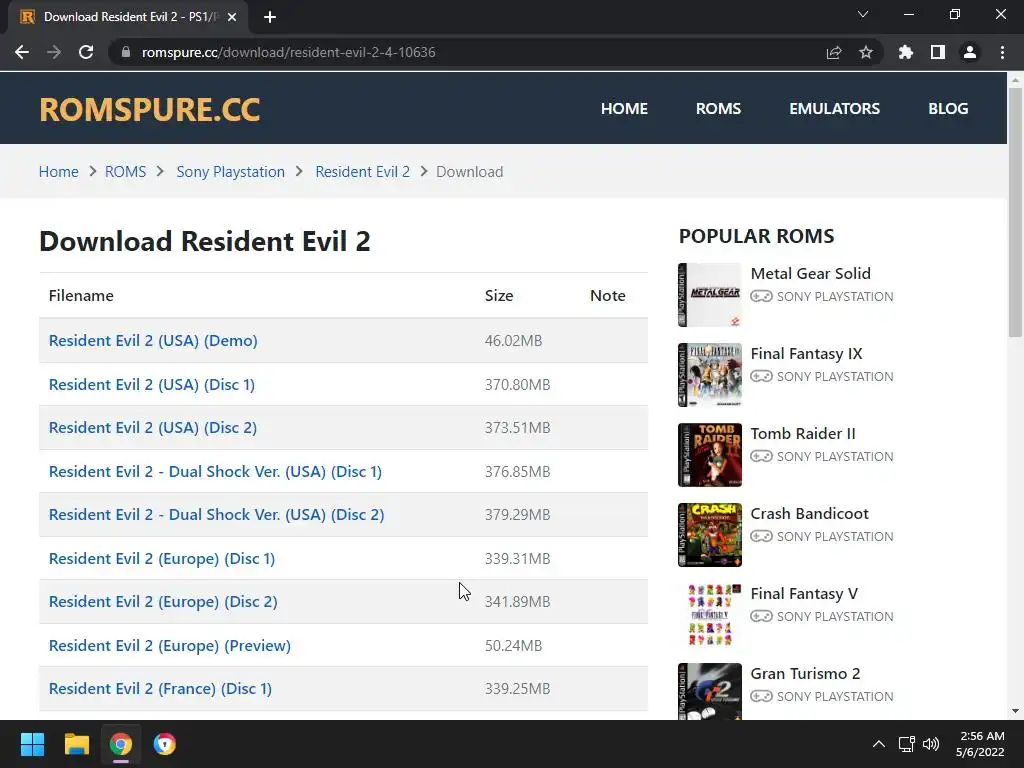Viewport: 1024px width, 768px height.
Task: Download Resident Evil 2 (USA) (Demo)
Action: tap(153, 341)
